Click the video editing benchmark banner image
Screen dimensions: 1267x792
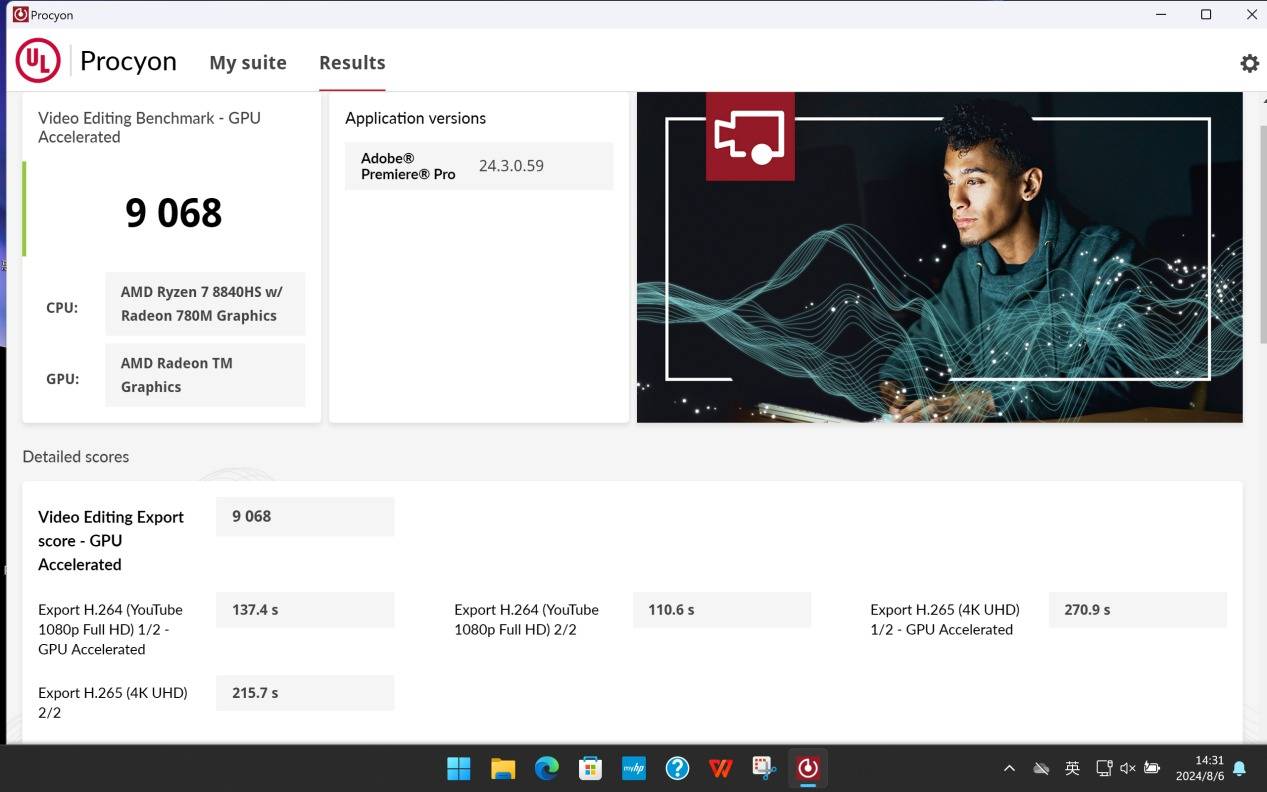pyautogui.click(x=939, y=257)
